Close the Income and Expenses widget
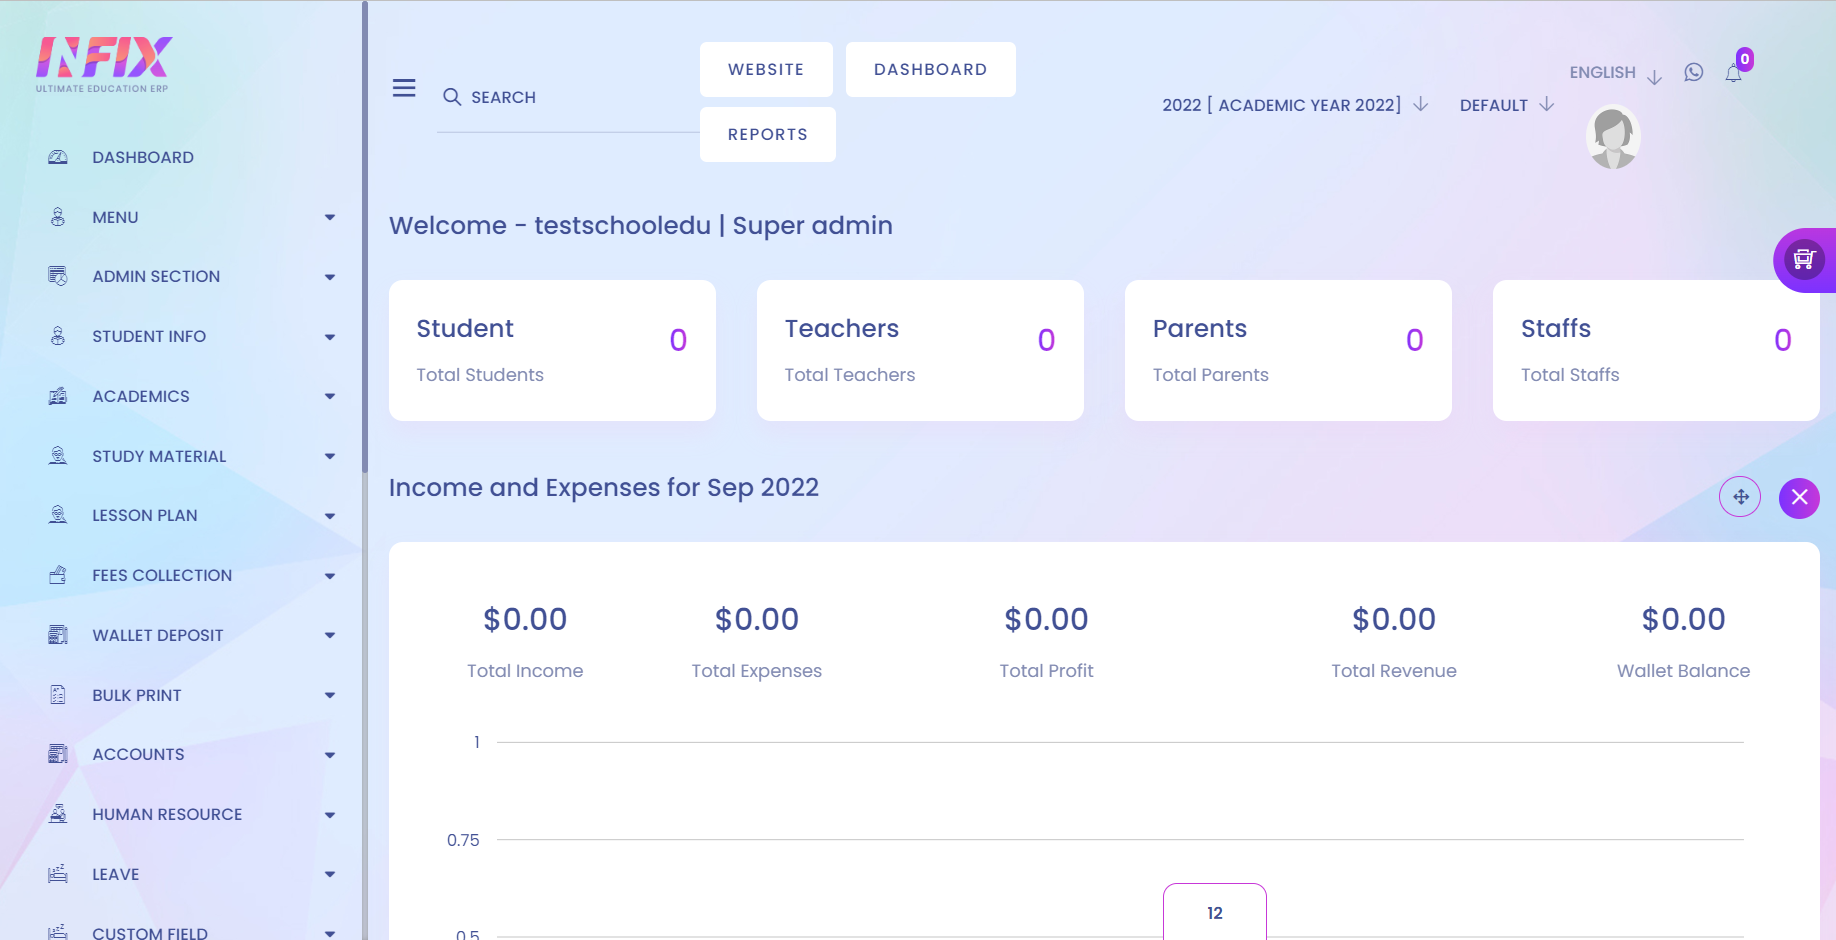The width and height of the screenshot is (1836, 940). coord(1799,497)
